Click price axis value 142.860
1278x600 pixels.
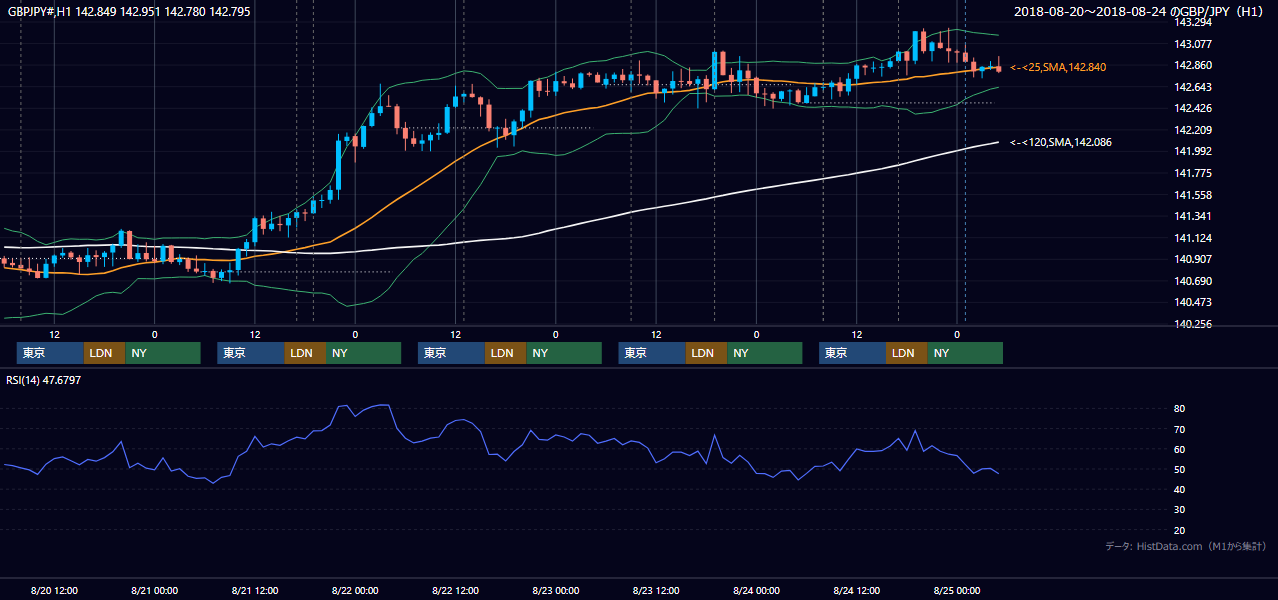(1193, 65)
